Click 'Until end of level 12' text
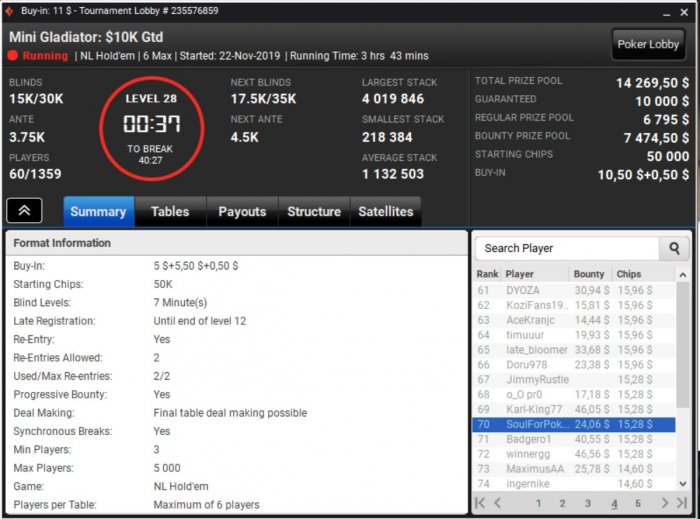Screen dimensions: 700x519 pos(200,321)
